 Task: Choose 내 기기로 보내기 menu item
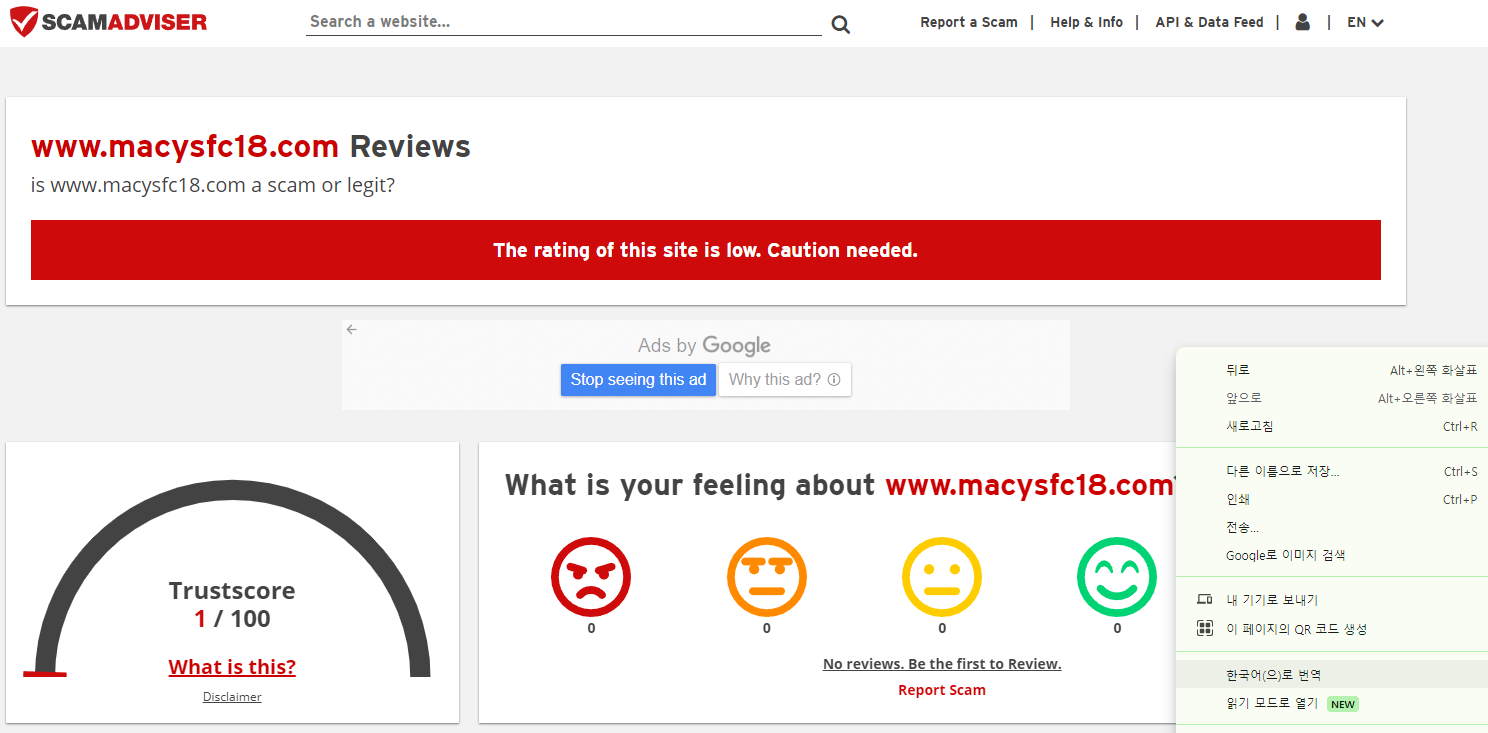coord(1332,600)
